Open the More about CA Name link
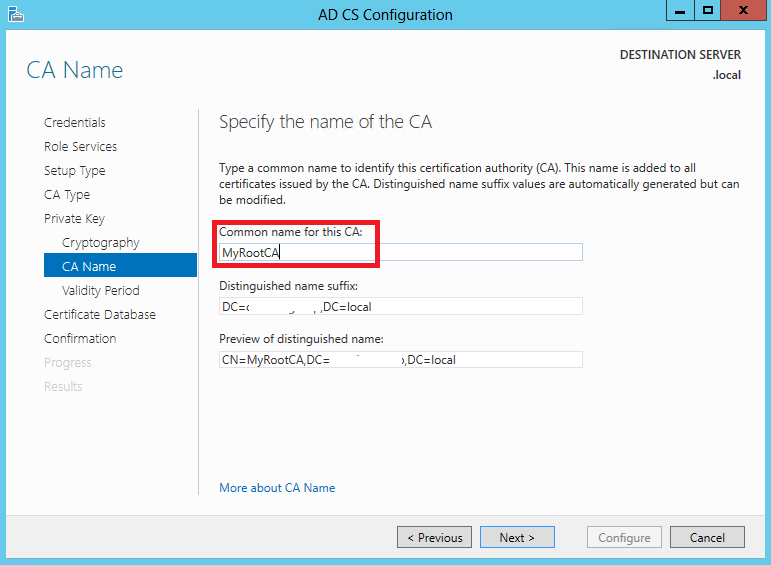 pyautogui.click(x=277, y=488)
